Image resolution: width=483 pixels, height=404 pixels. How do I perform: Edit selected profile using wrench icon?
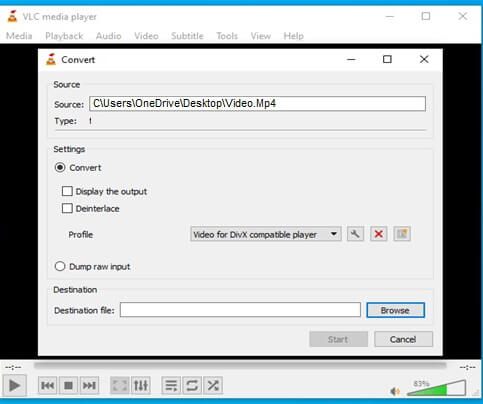click(x=355, y=234)
